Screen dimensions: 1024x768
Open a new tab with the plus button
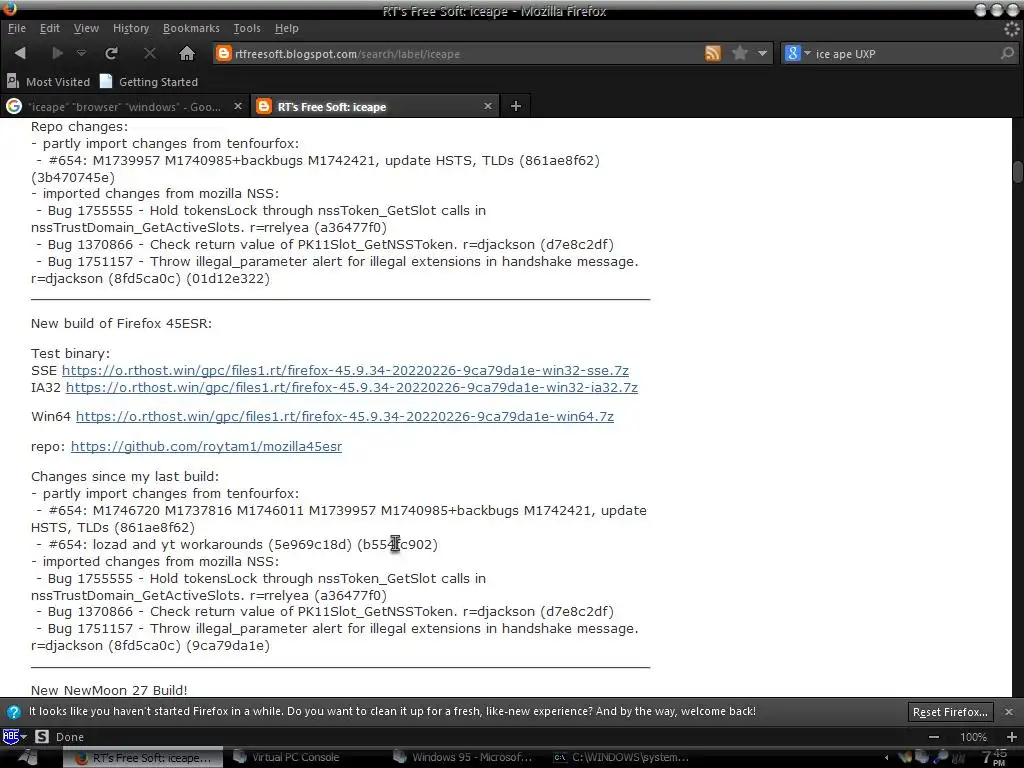point(516,106)
